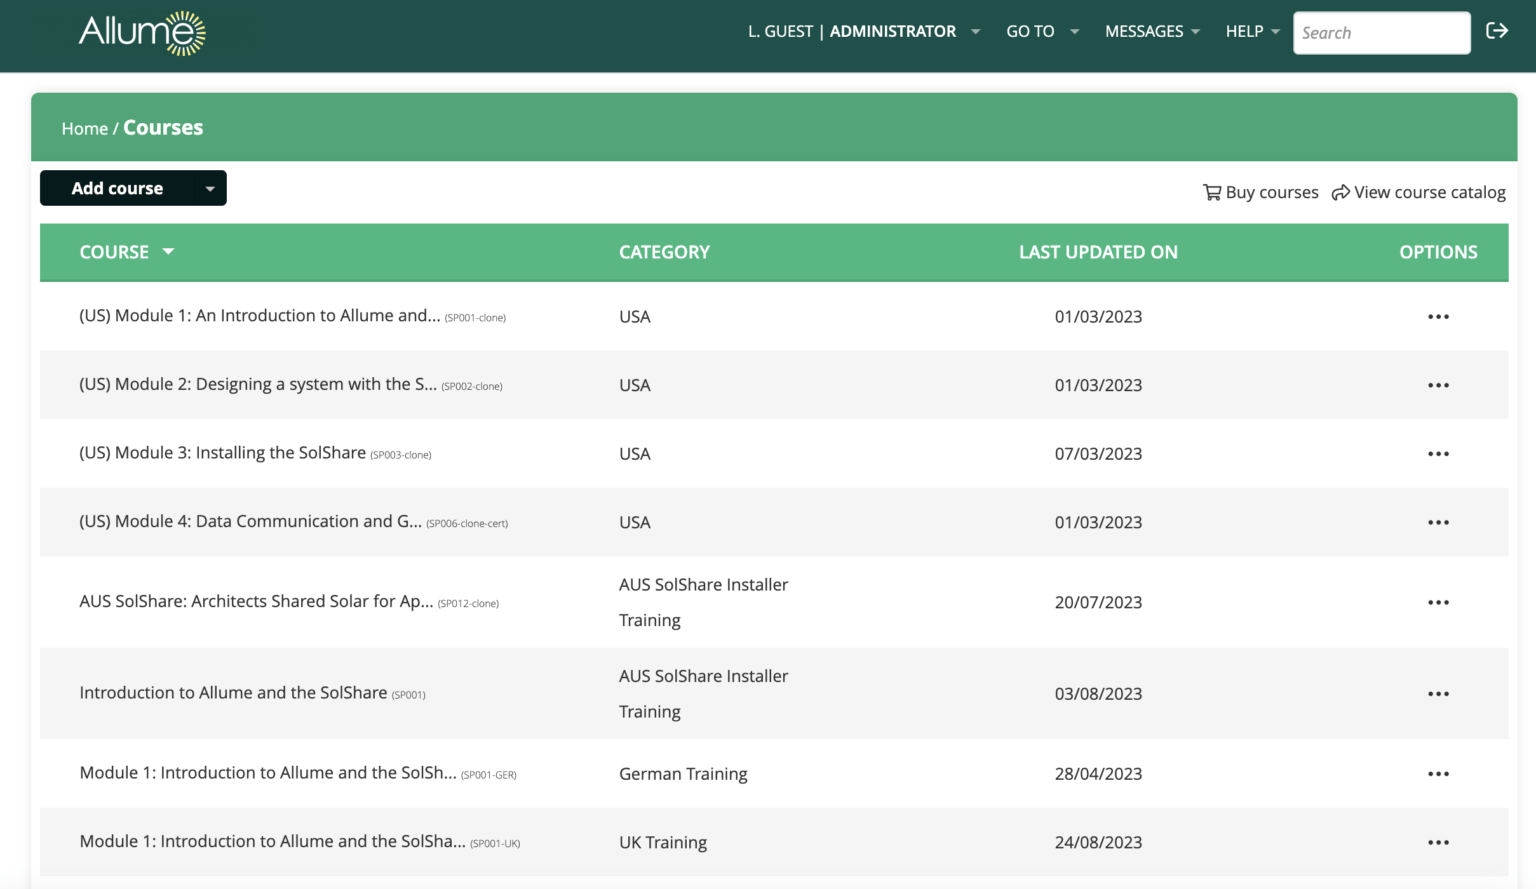Image resolution: width=1536 pixels, height=889 pixels.
Task: Open the GO TO dropdown menu
Action: click(x=1042, y=31)
